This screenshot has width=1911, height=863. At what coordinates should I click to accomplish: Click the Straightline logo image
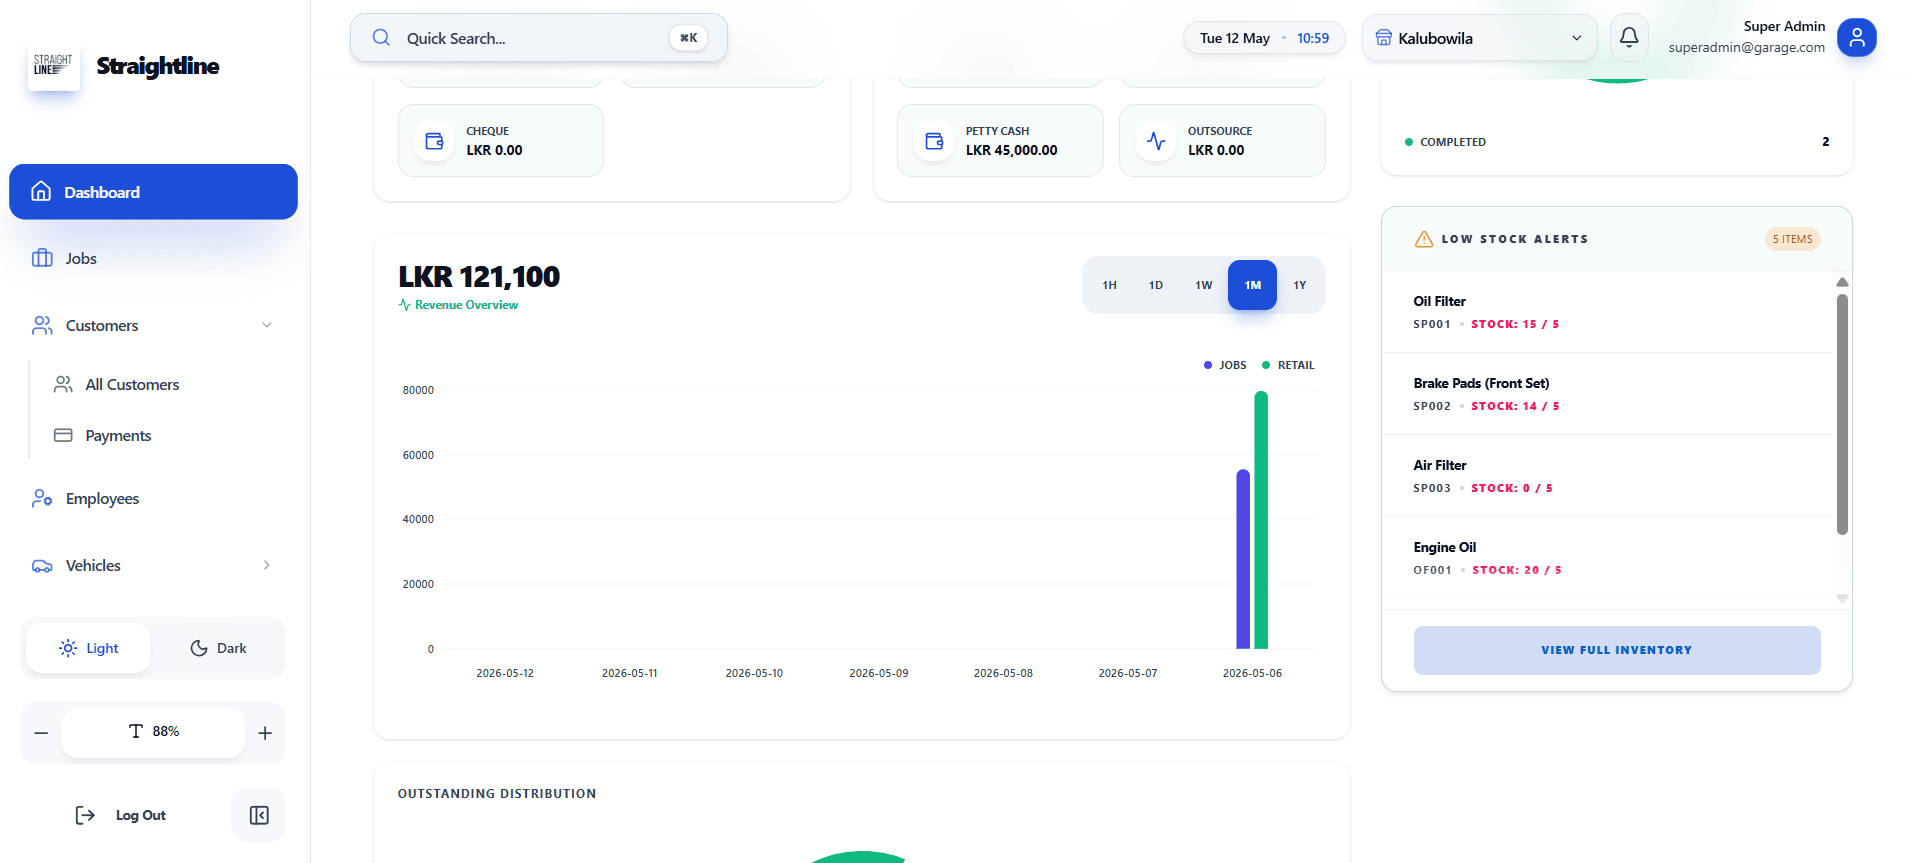pyautogui.click(x=53, y=65)
